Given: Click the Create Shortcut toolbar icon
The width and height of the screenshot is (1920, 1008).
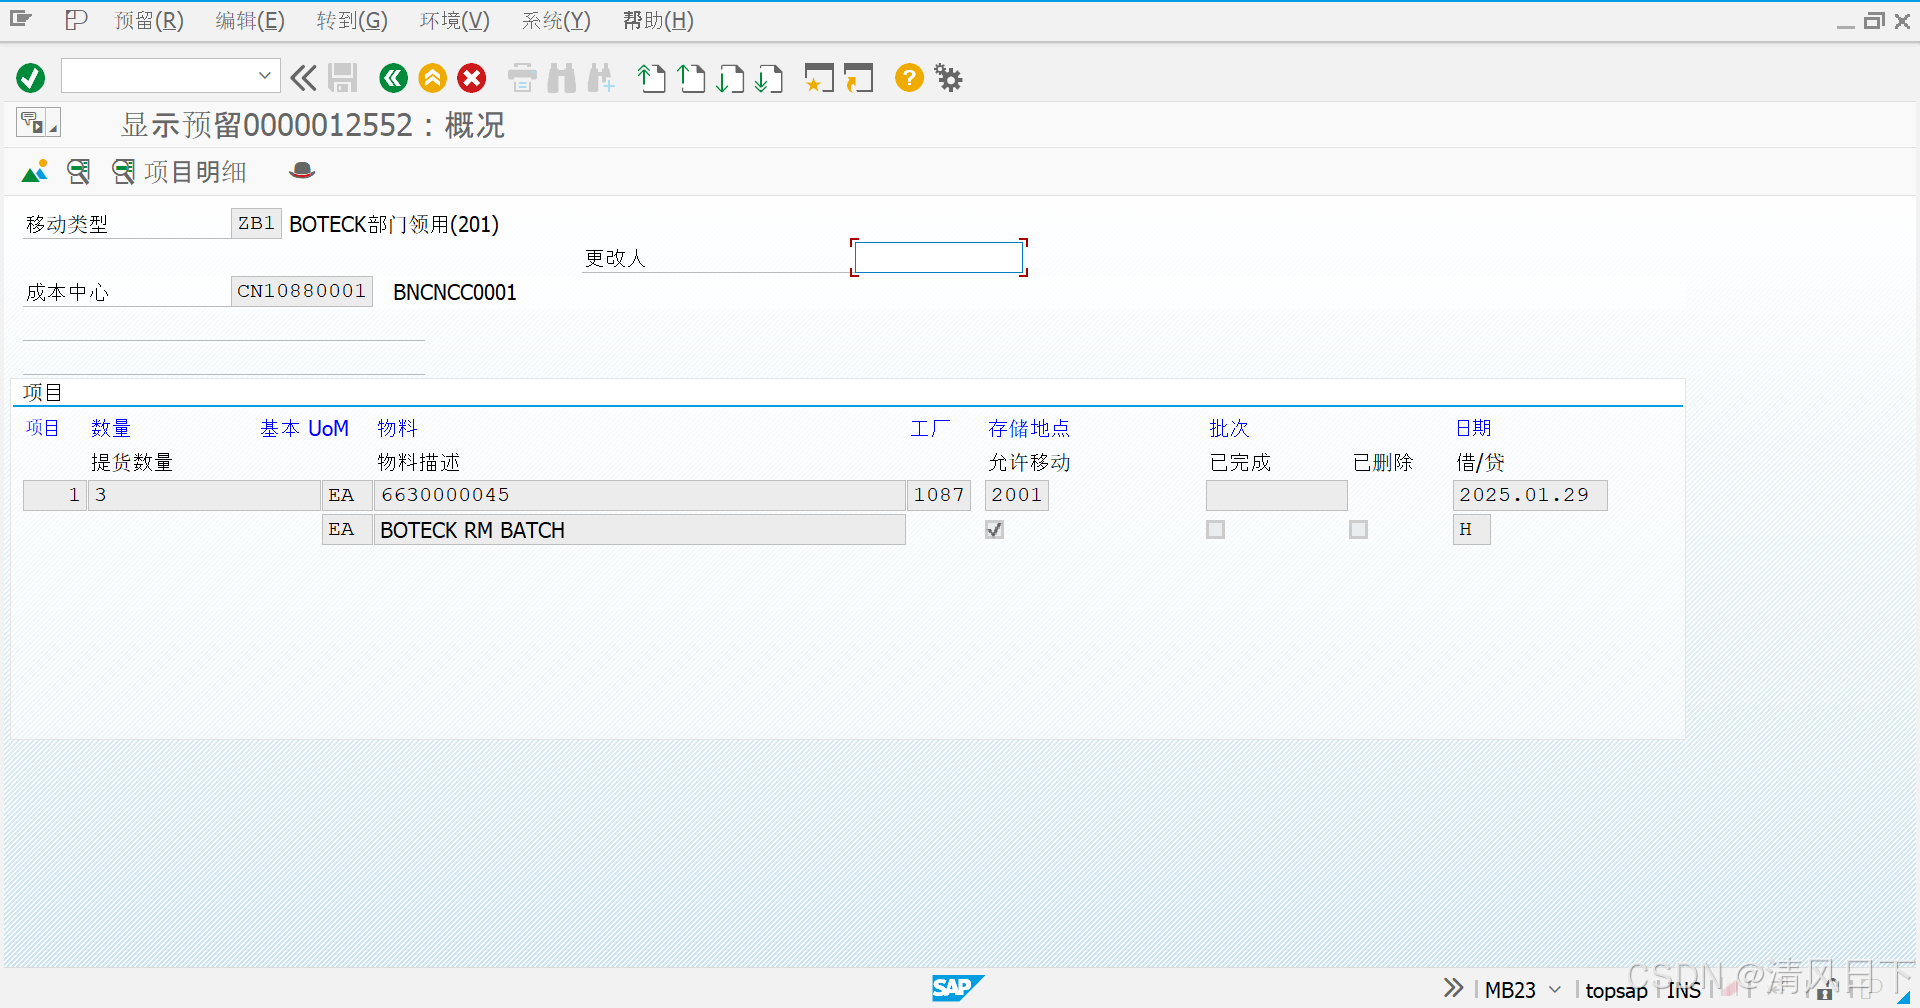Looking at the screenshot, I should point(859,78).
